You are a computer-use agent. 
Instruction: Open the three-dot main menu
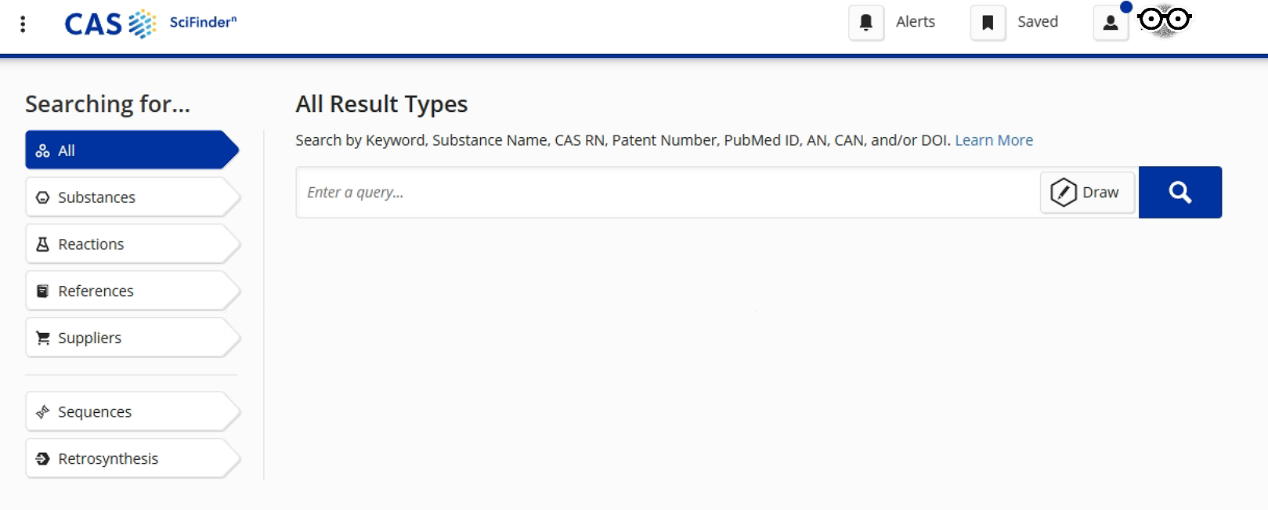[23, 23]
